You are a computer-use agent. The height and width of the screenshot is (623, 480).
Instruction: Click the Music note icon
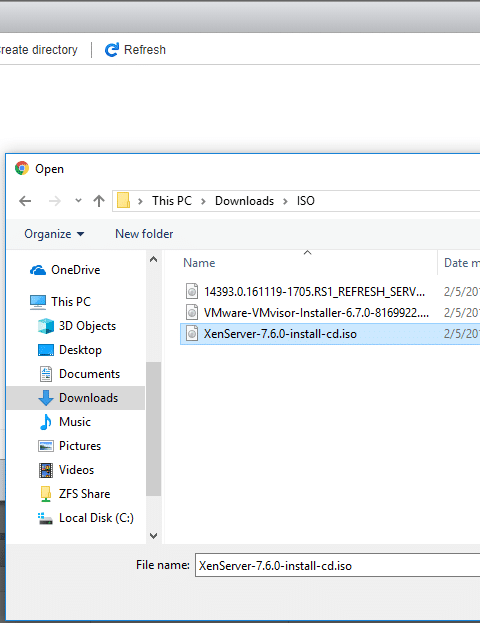pyautogui.click(x=46, y=422)
